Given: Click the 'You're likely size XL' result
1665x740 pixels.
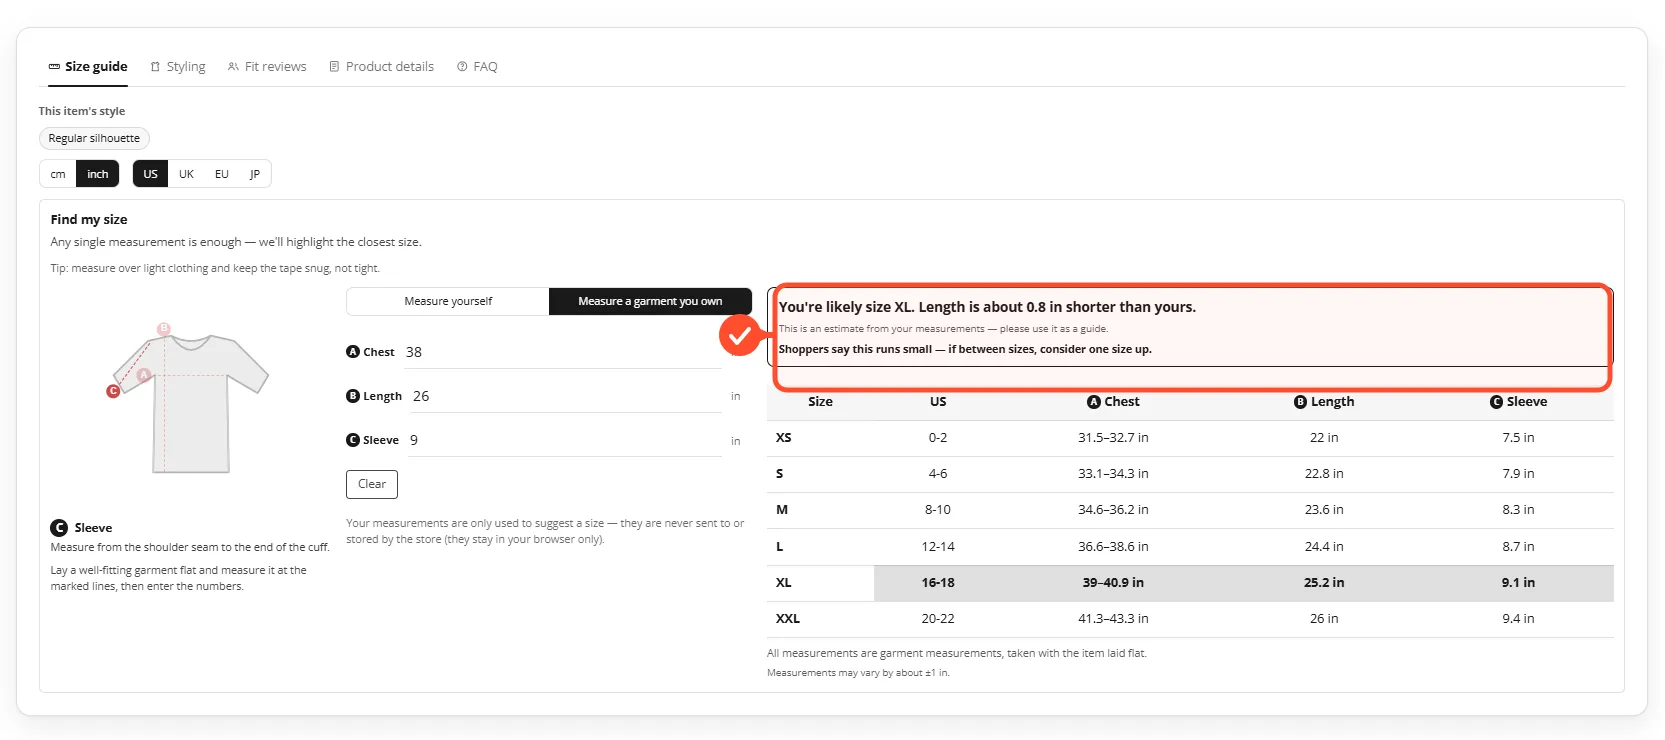Looking at the screenshot, I should point(987,307).
